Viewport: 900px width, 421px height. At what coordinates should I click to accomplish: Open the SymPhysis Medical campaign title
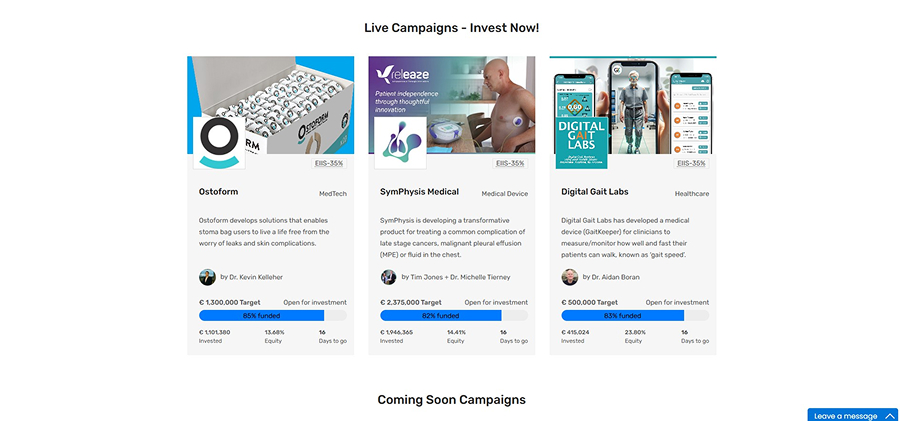pos(420,192)
